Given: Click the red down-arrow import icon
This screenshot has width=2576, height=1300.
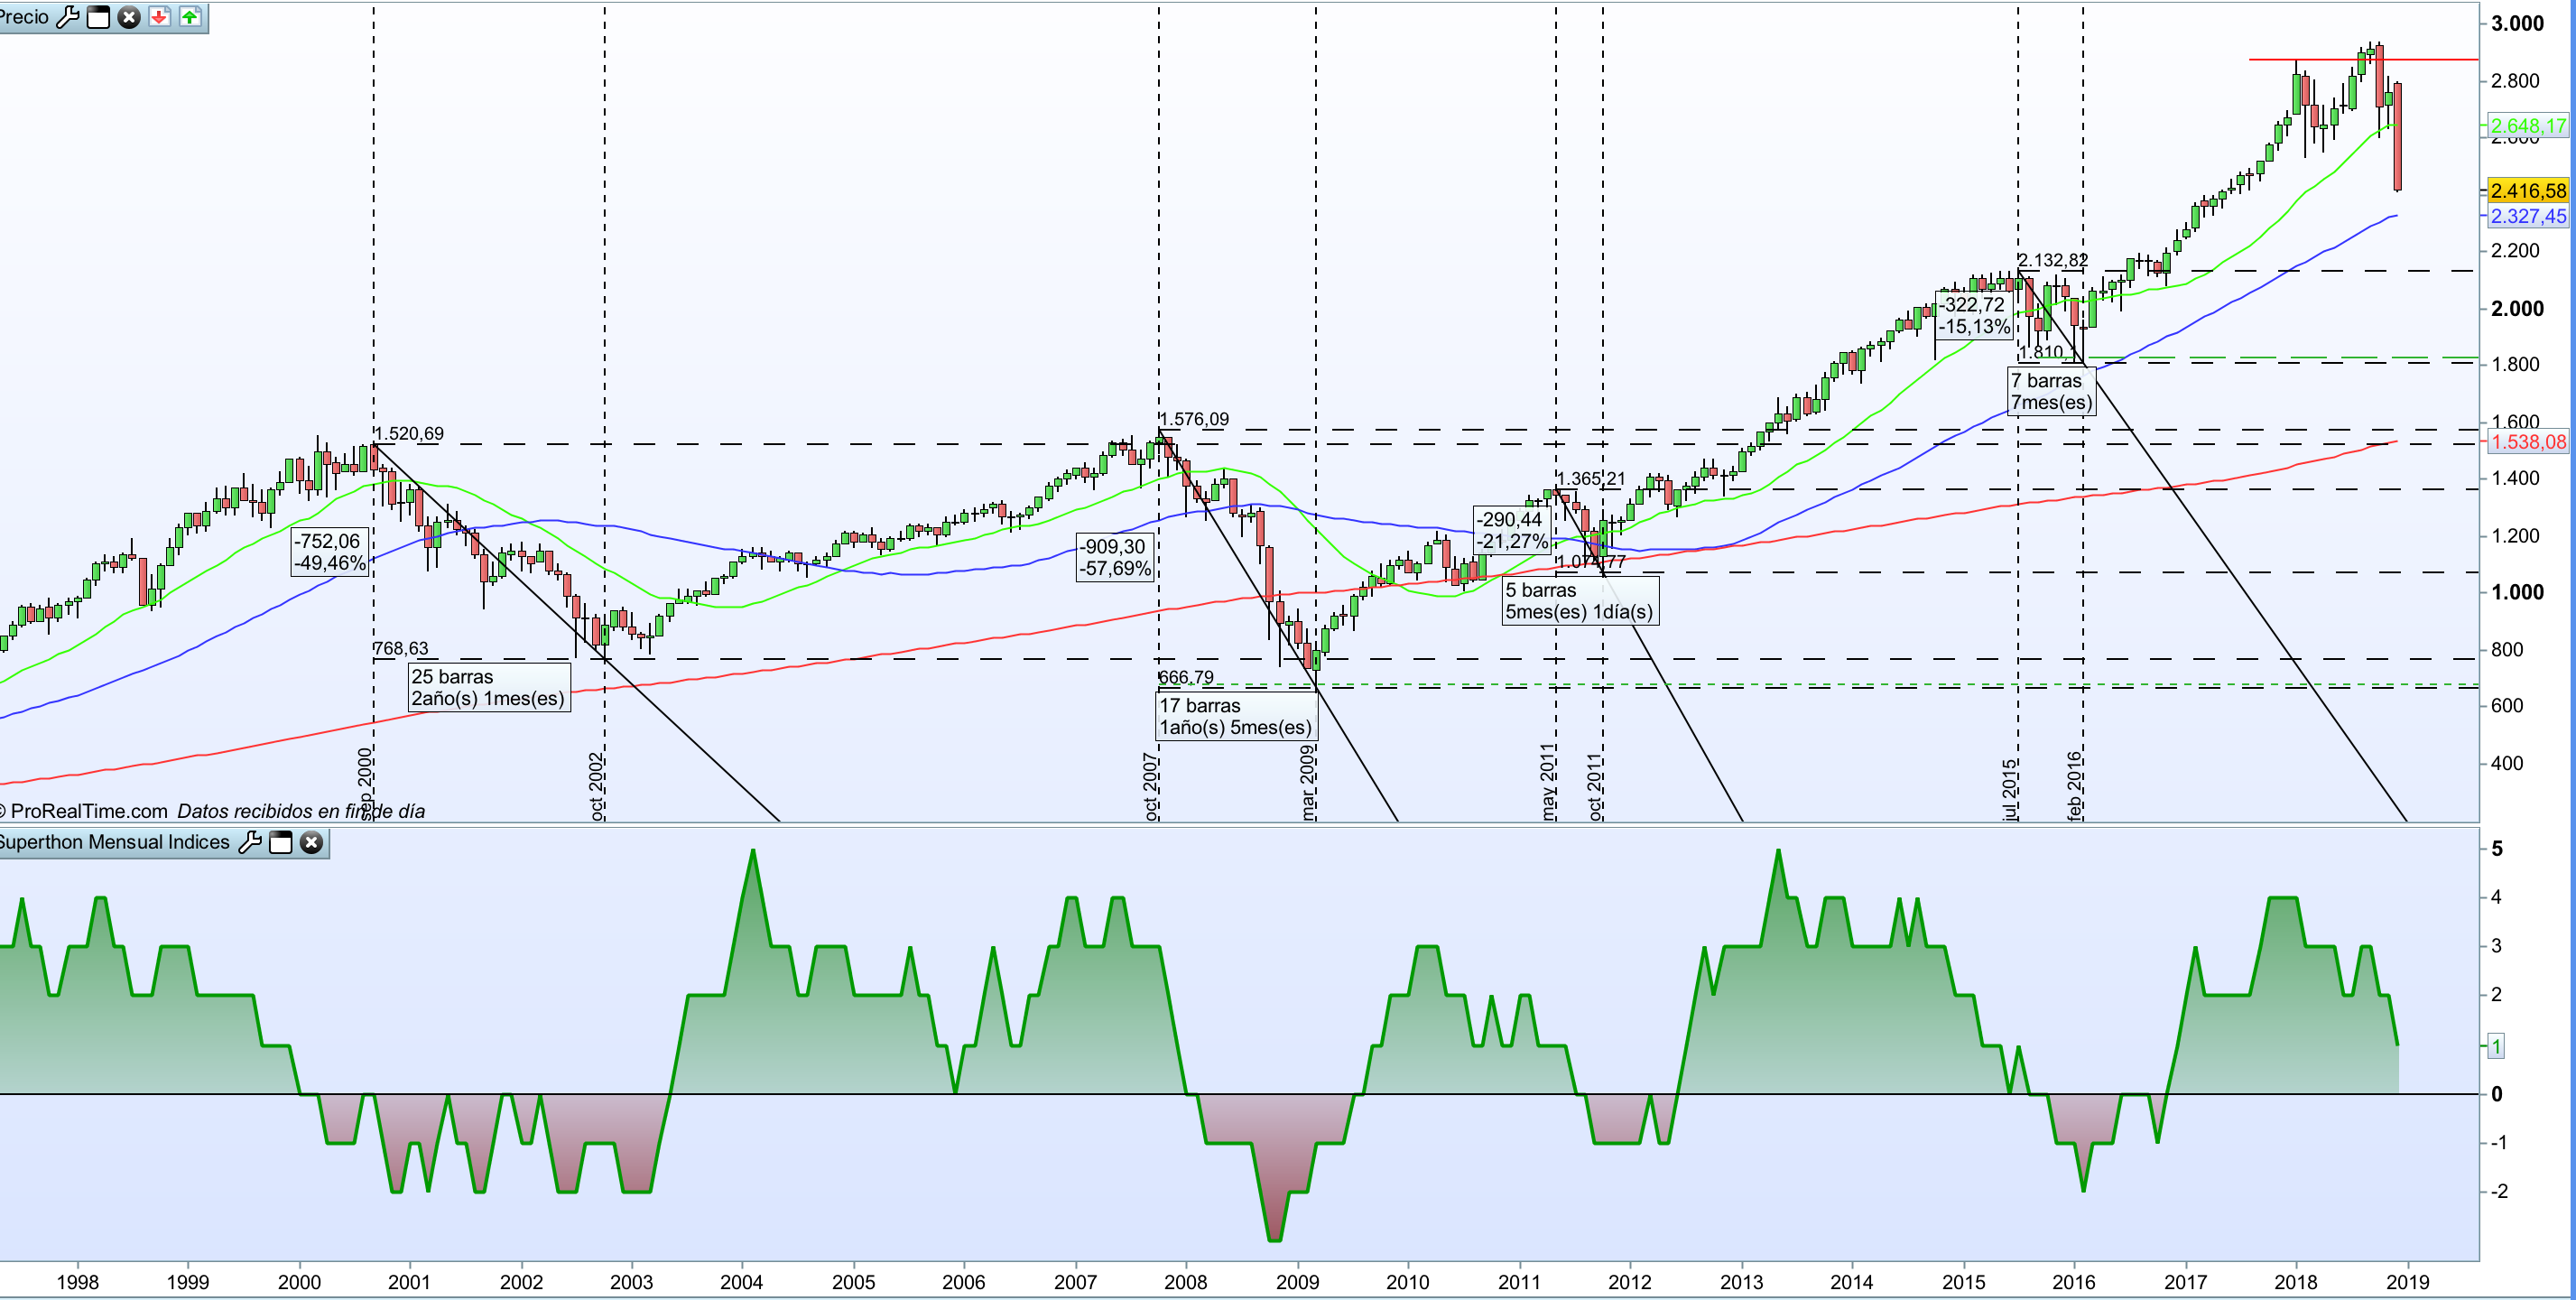Looking at the screenshot, I should [159, 17].
